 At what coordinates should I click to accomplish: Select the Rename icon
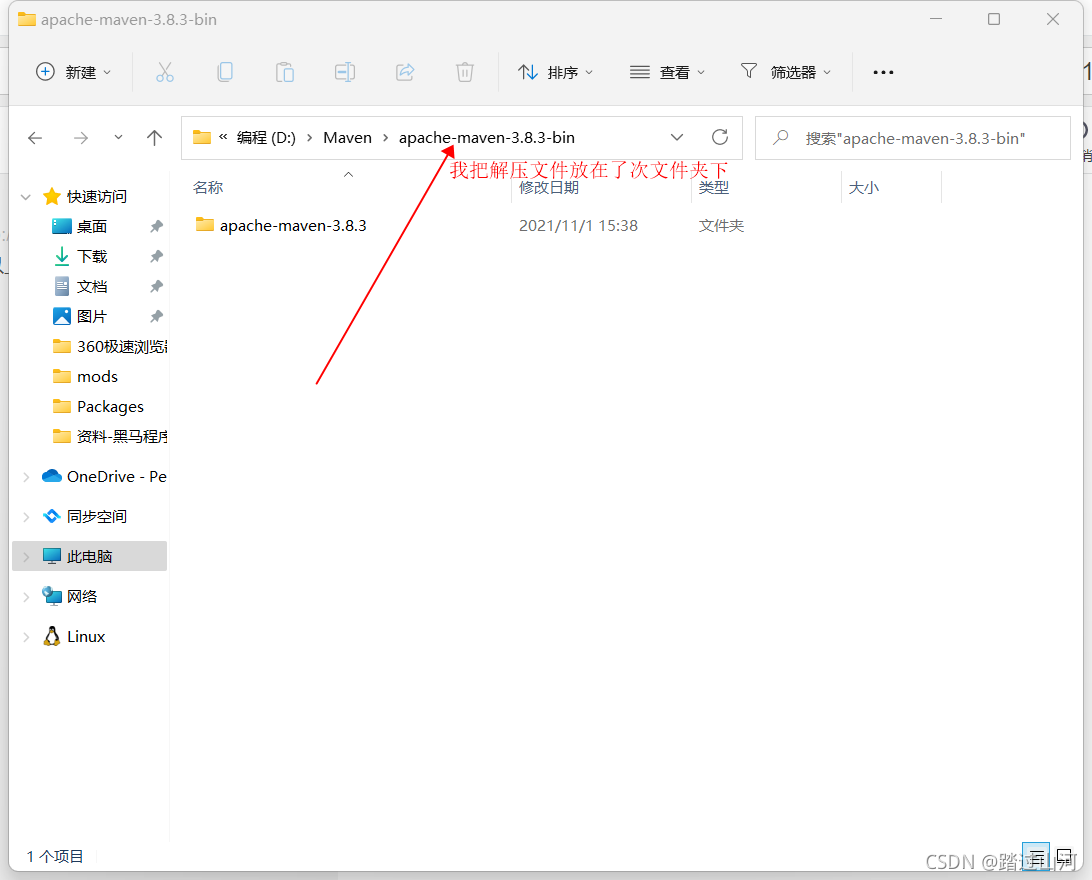pos(345,71)
